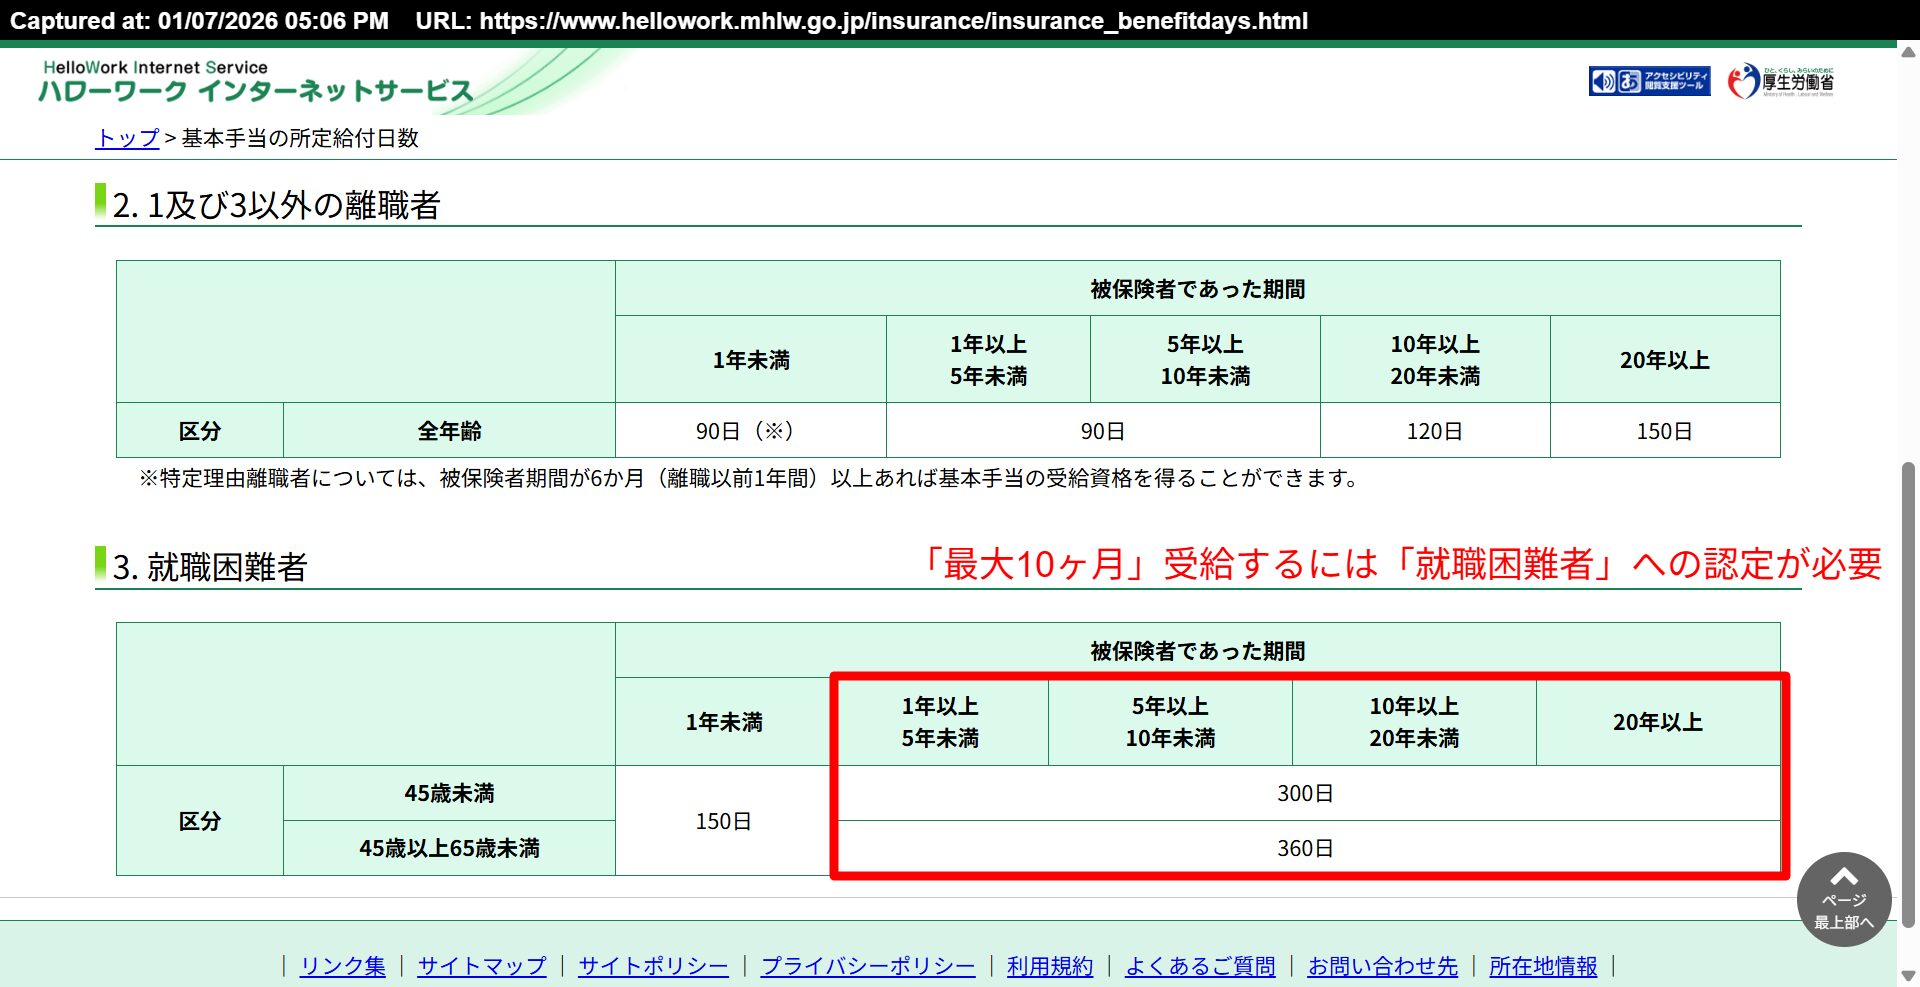Open the サイトマップ footer link

point(482,966)
